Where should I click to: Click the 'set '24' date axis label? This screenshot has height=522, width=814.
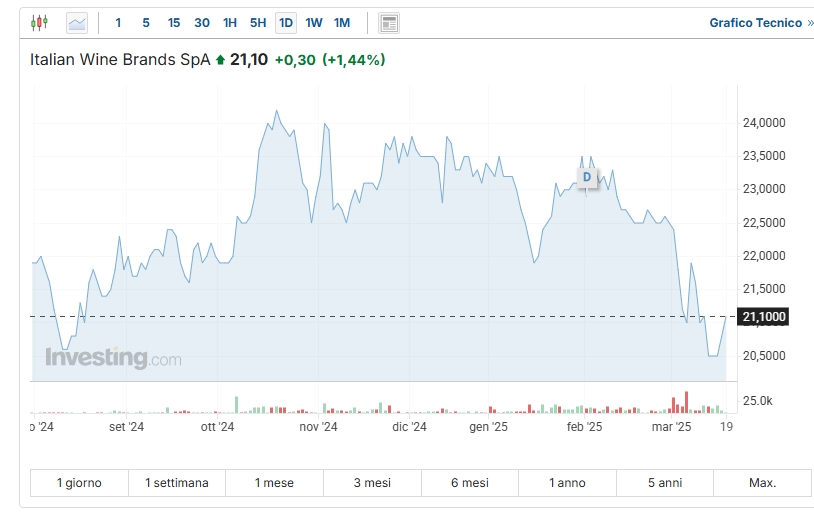tap(126, 427)
